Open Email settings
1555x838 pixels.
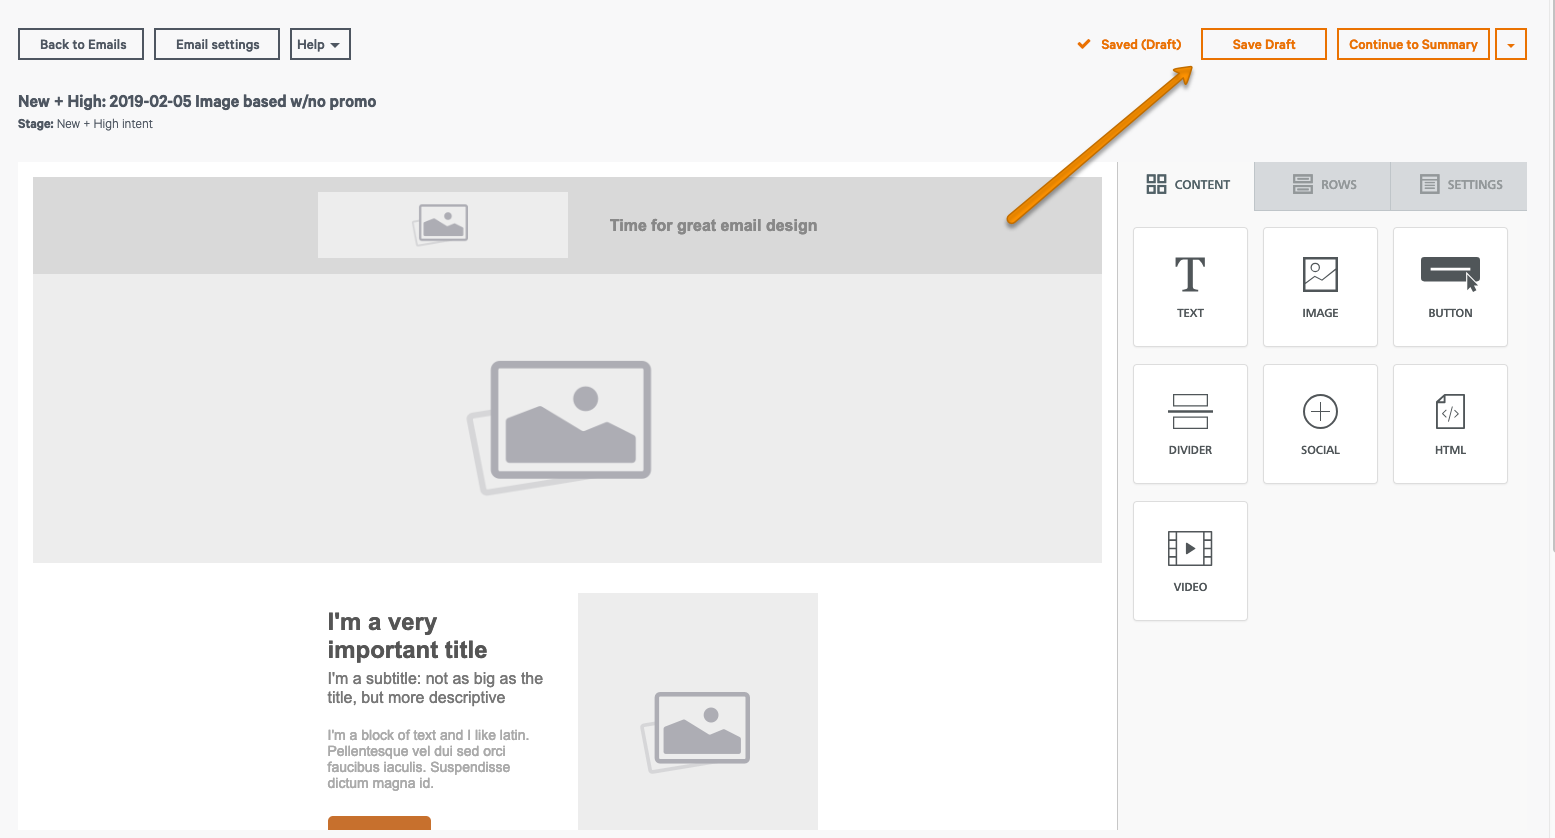click(217, 44)
